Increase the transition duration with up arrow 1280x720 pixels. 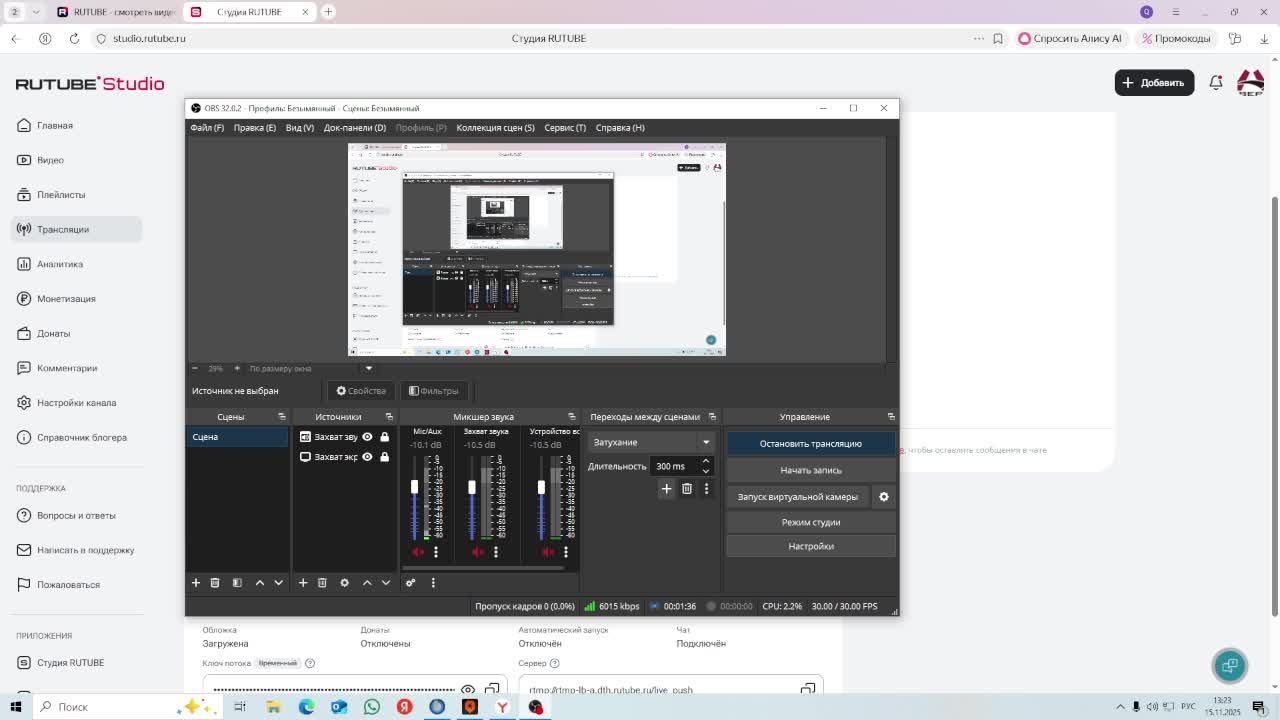[x=705, y=462]
